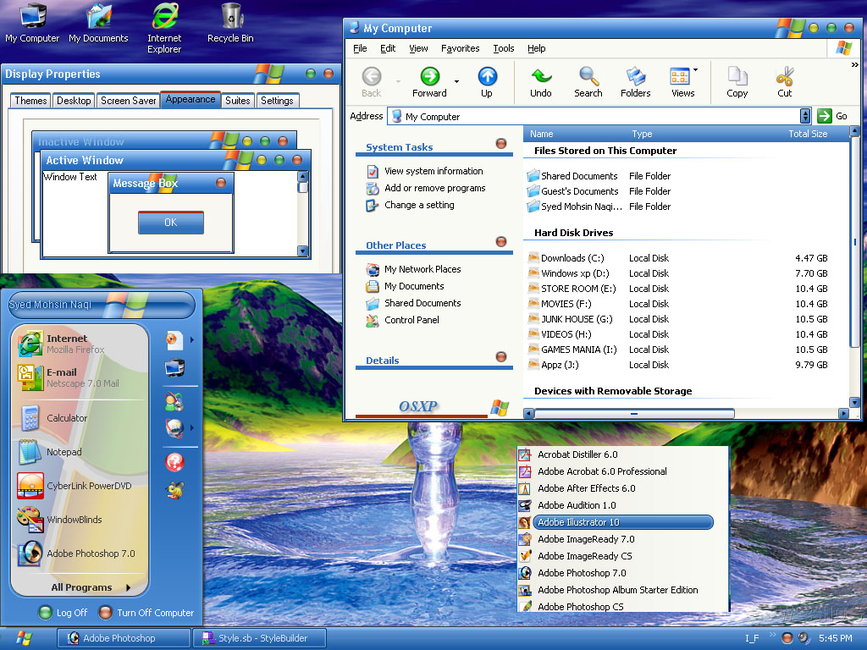867x650 pixels.
Task: Click Log Off in Start menu
Action: 63,612
